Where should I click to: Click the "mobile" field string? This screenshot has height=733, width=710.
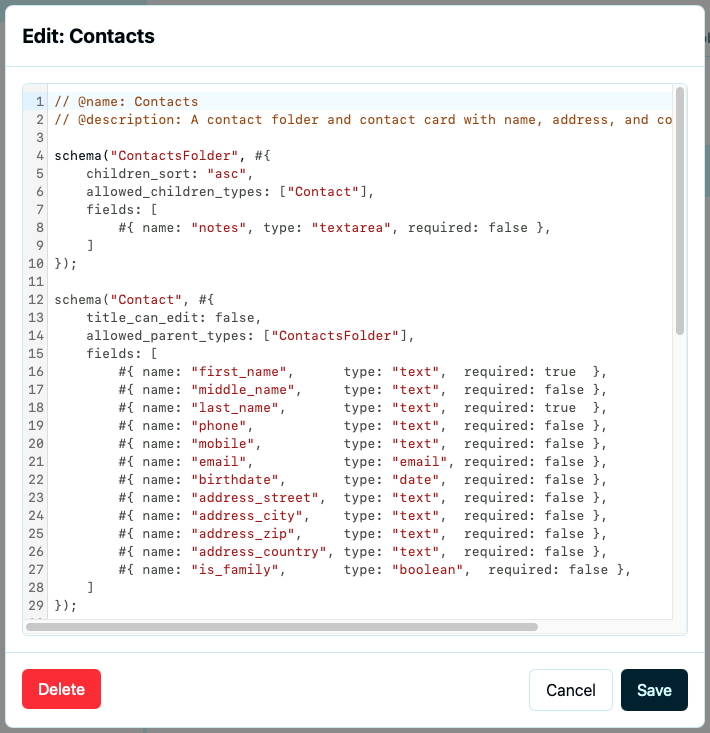tap(223, 444)
